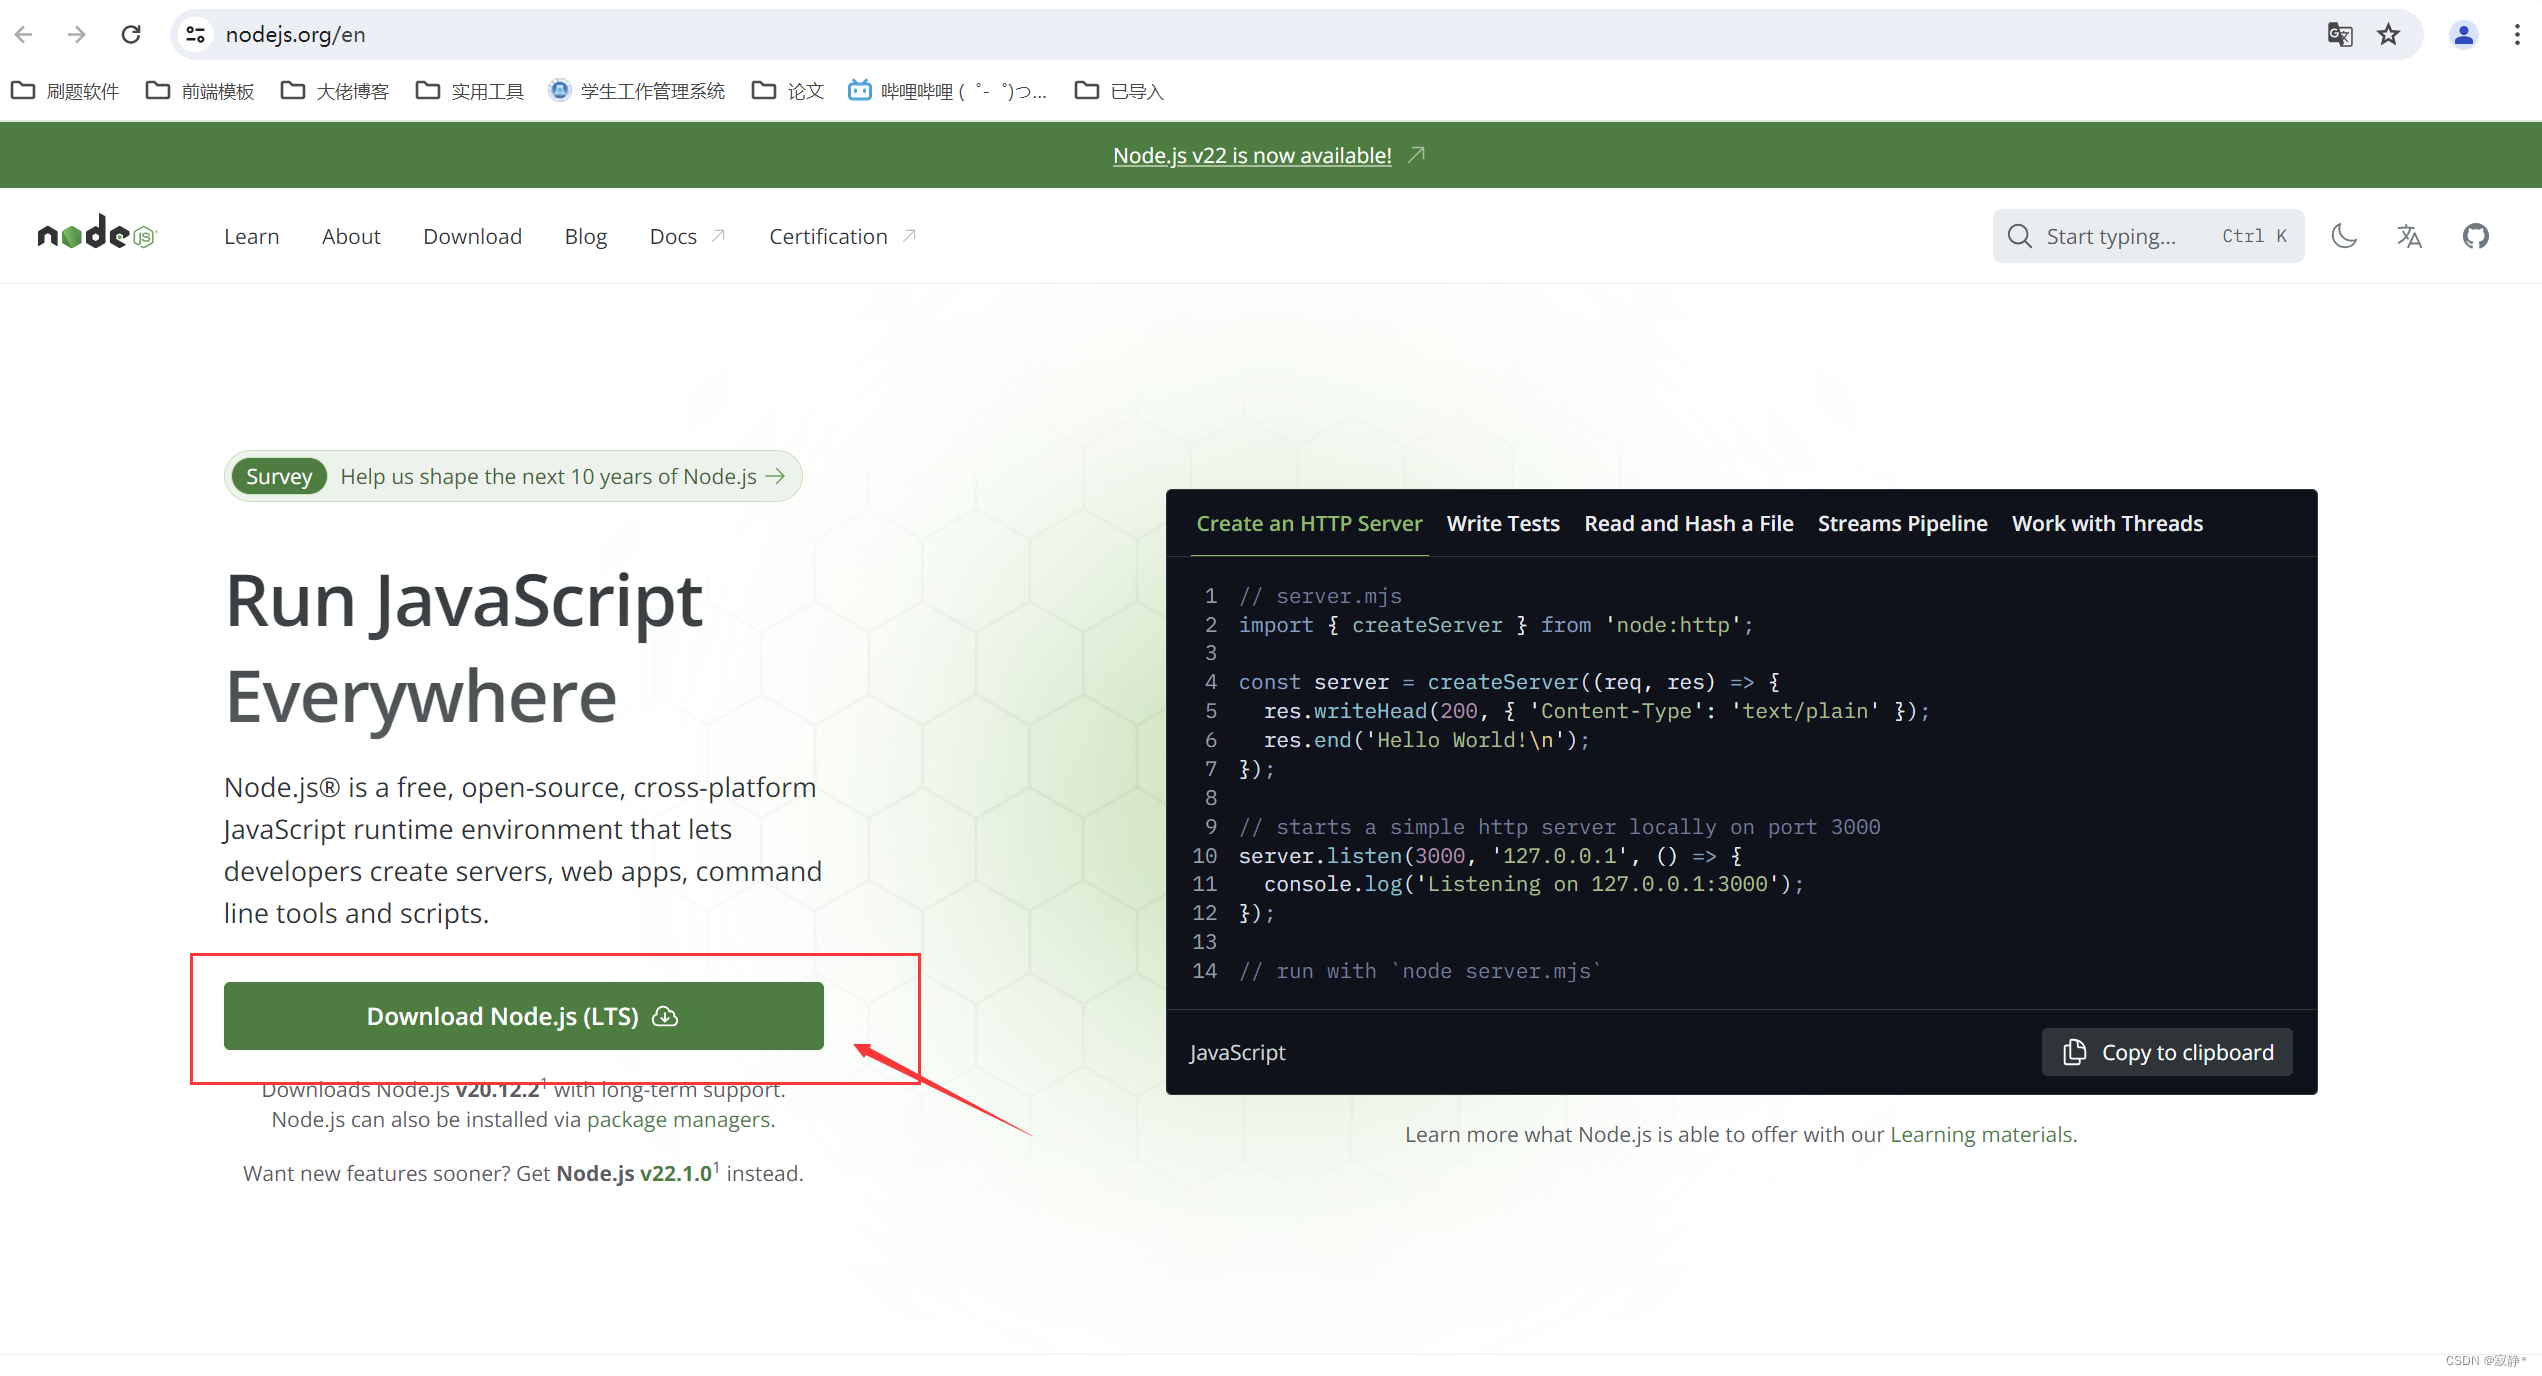The width and height of the screenshot is (2542, 1376).
Task: Open the About nav item
Action: point(351,236)
